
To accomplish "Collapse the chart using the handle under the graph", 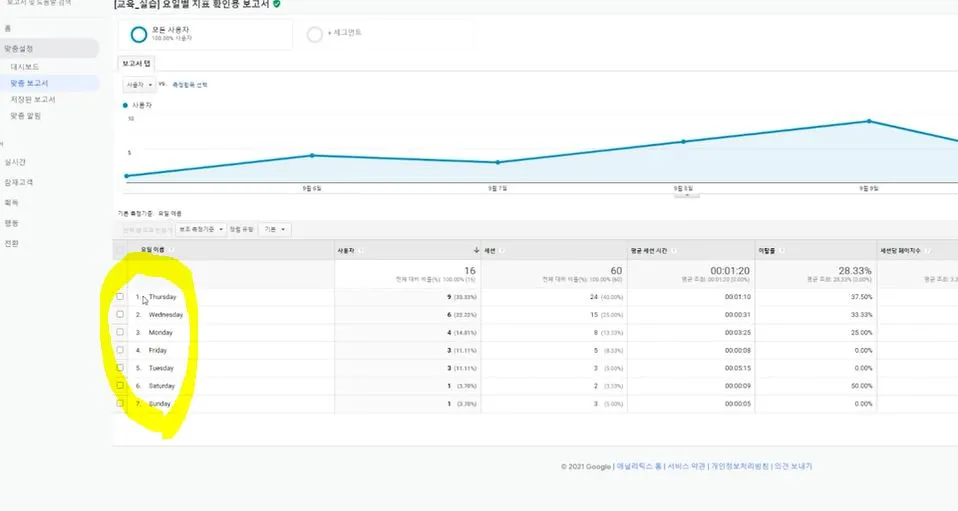I will click(x=687, y=196).
